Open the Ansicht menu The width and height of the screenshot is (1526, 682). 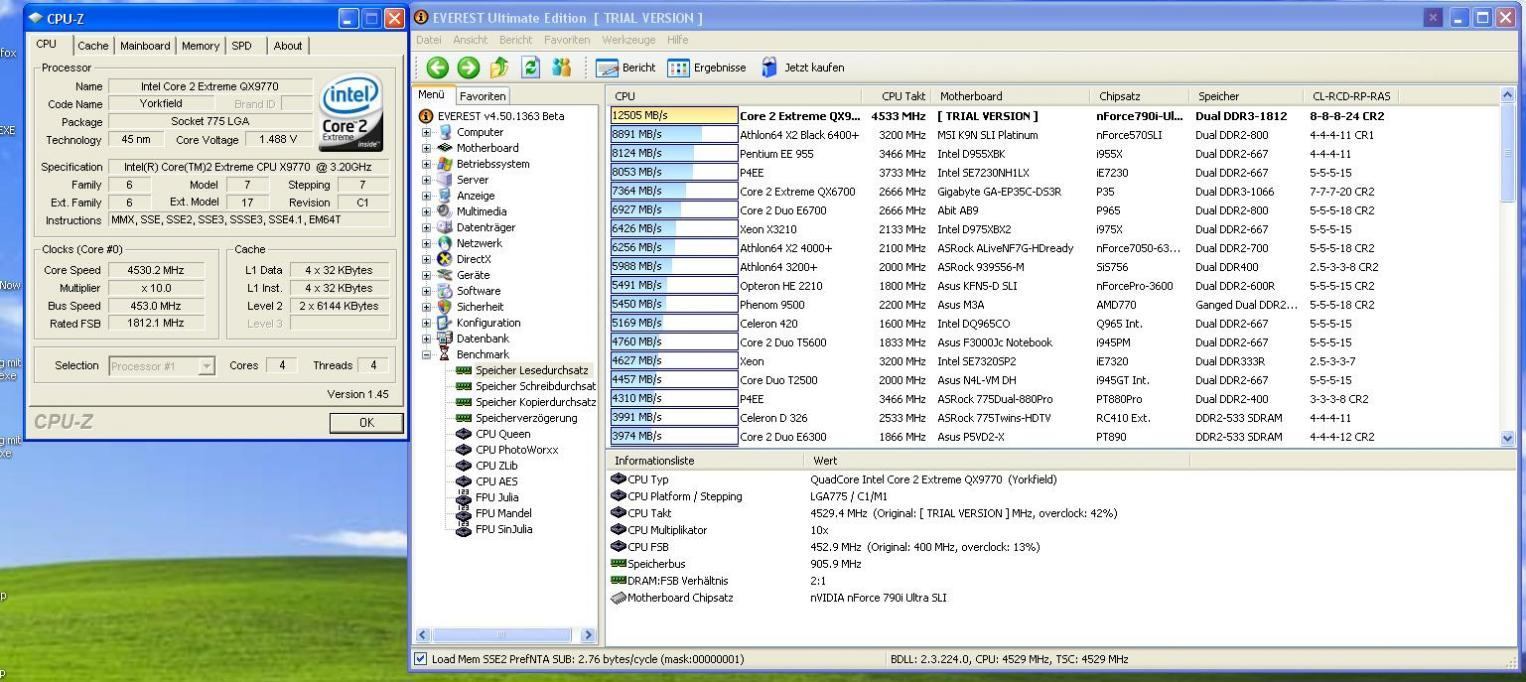tap(470, 40)
